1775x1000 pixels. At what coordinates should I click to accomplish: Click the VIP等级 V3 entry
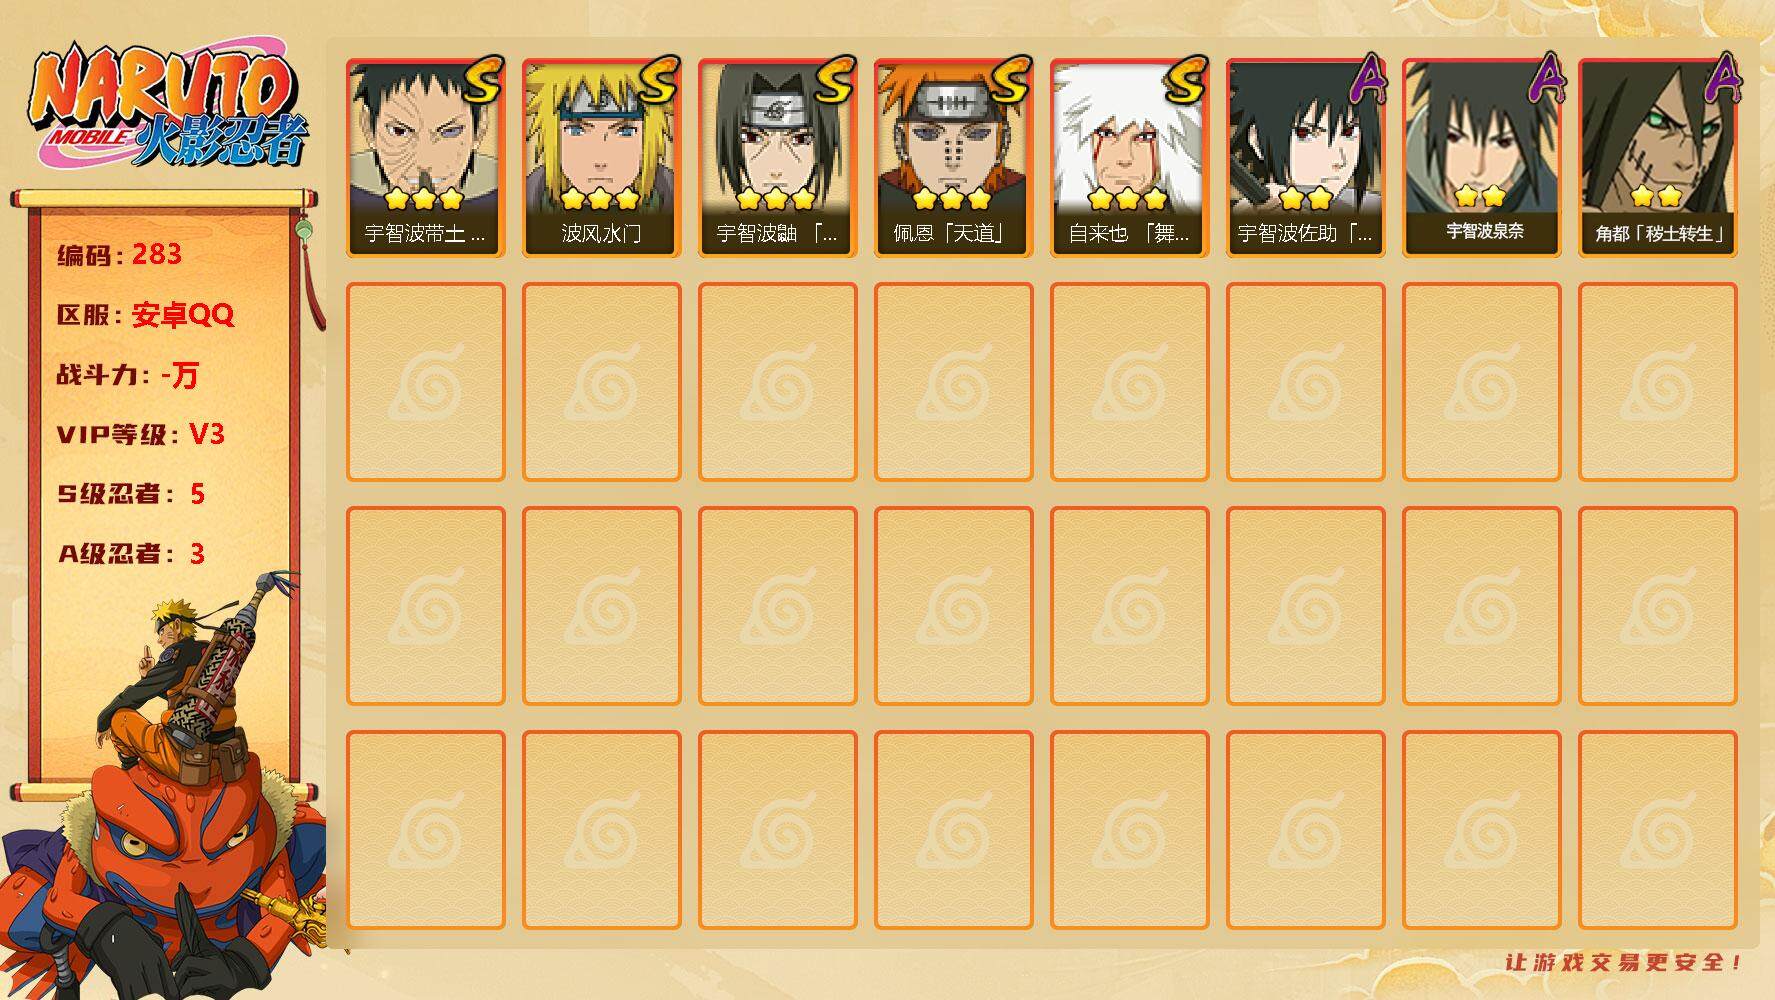(140, 434)
